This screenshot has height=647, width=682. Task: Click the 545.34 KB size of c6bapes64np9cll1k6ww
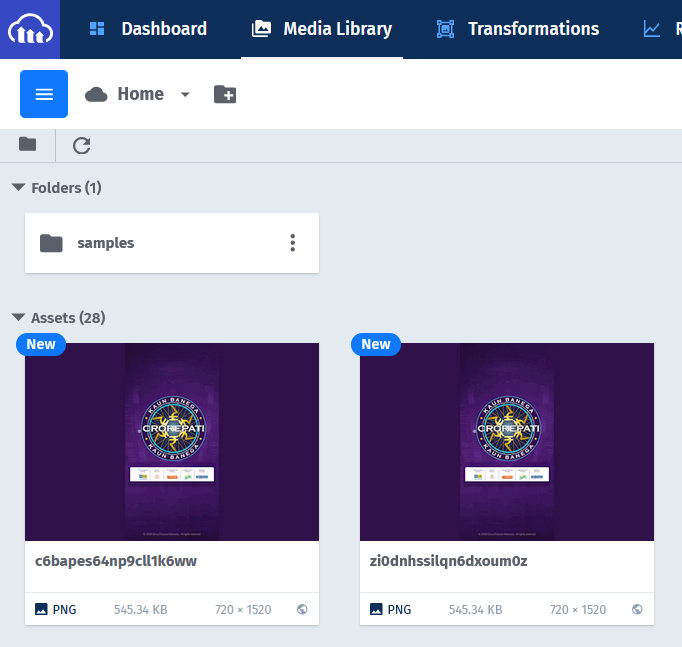pos(140,610)
